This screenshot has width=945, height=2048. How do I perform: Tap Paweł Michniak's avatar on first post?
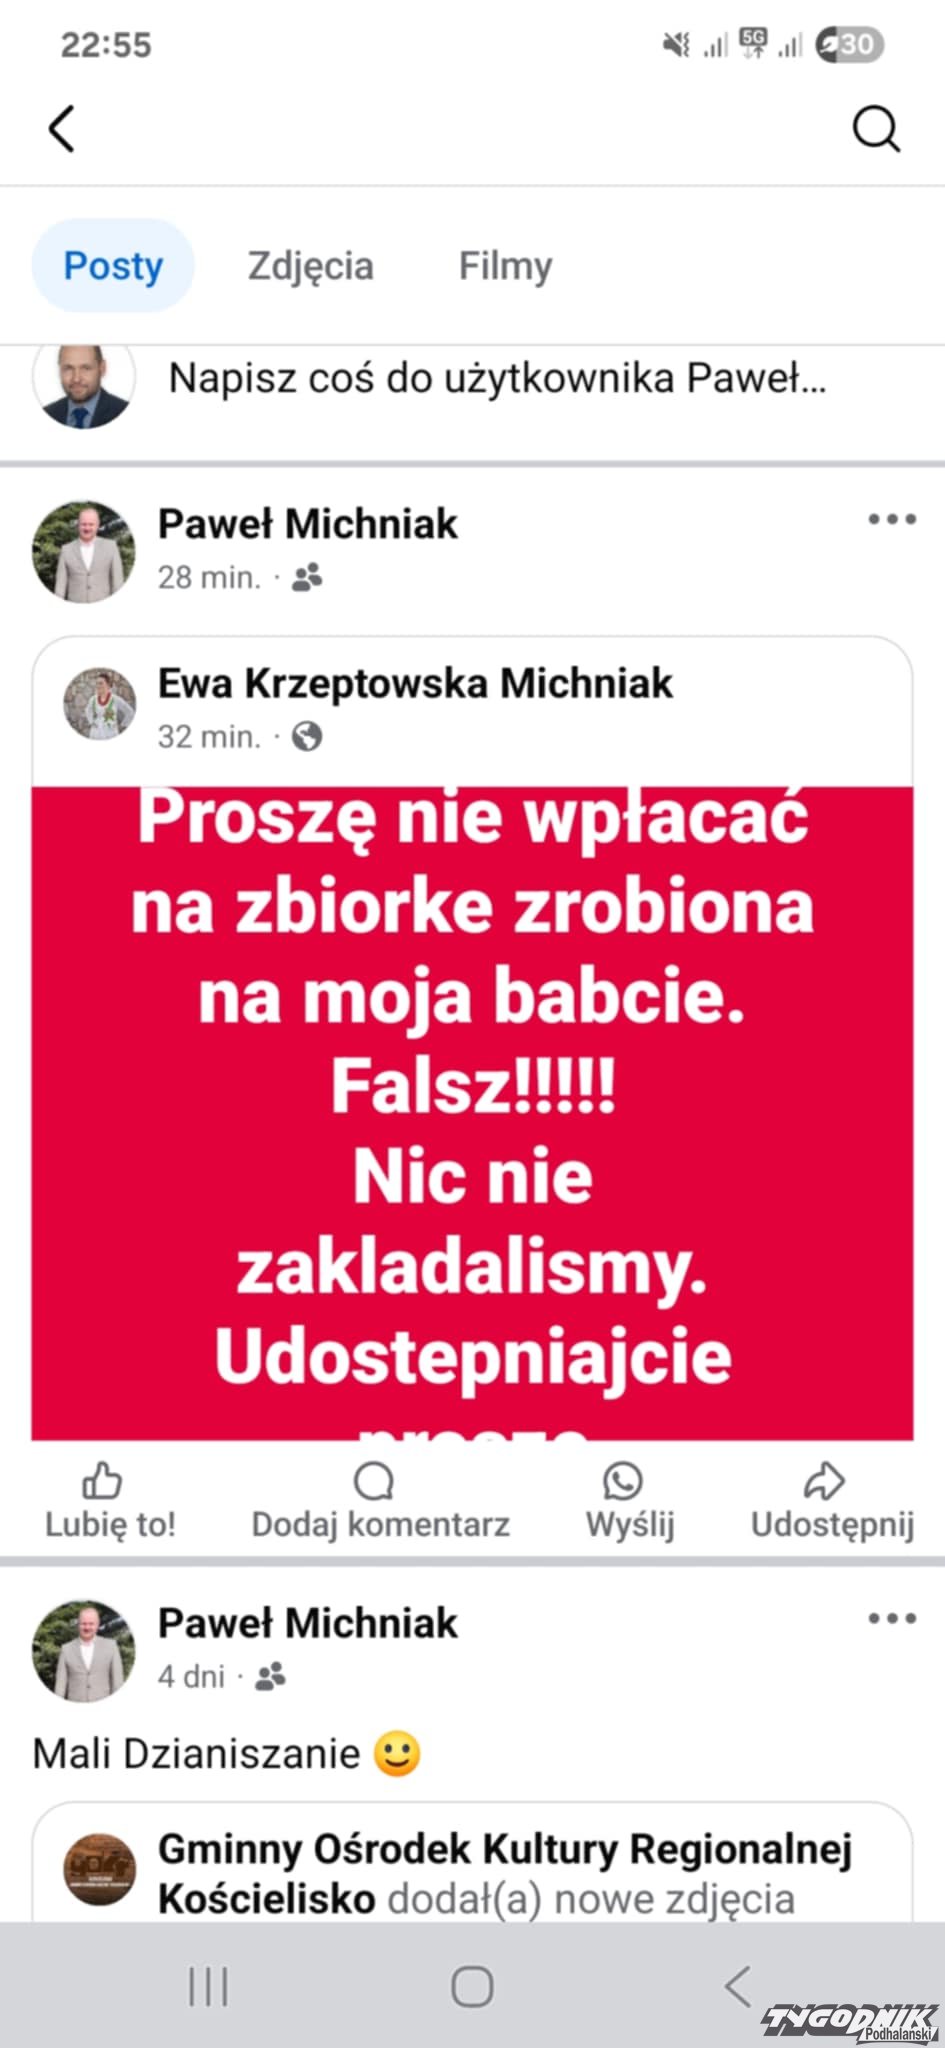coord(84,552)
